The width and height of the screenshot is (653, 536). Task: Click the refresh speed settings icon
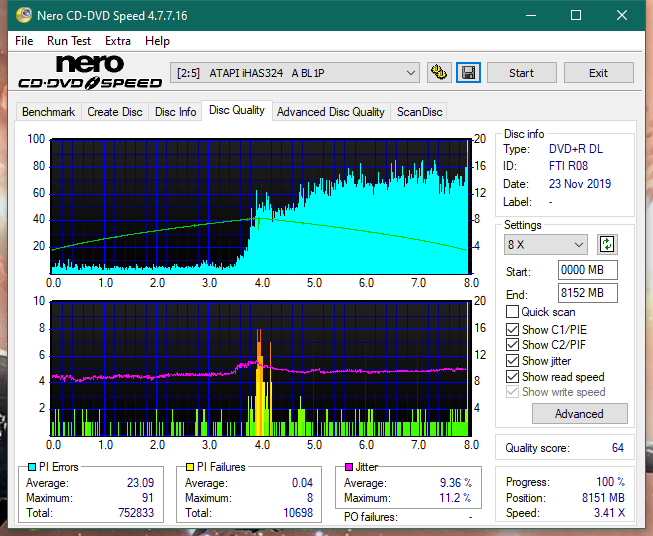(607, 244)
